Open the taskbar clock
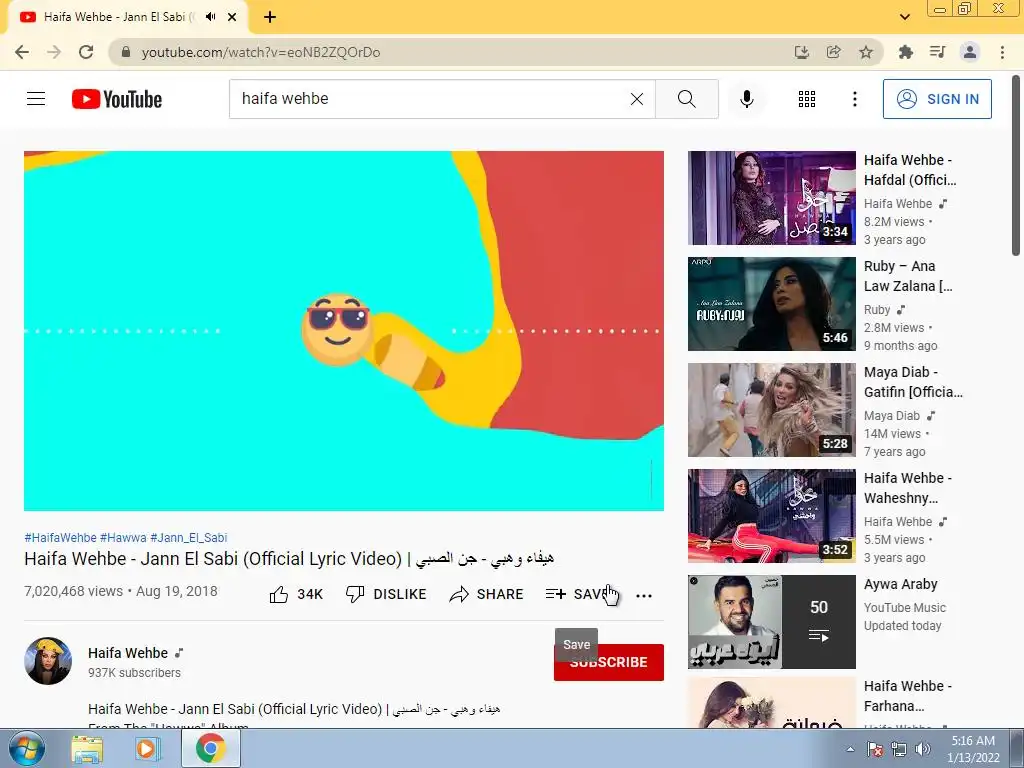1024x768 pixels. coord(973,749)
